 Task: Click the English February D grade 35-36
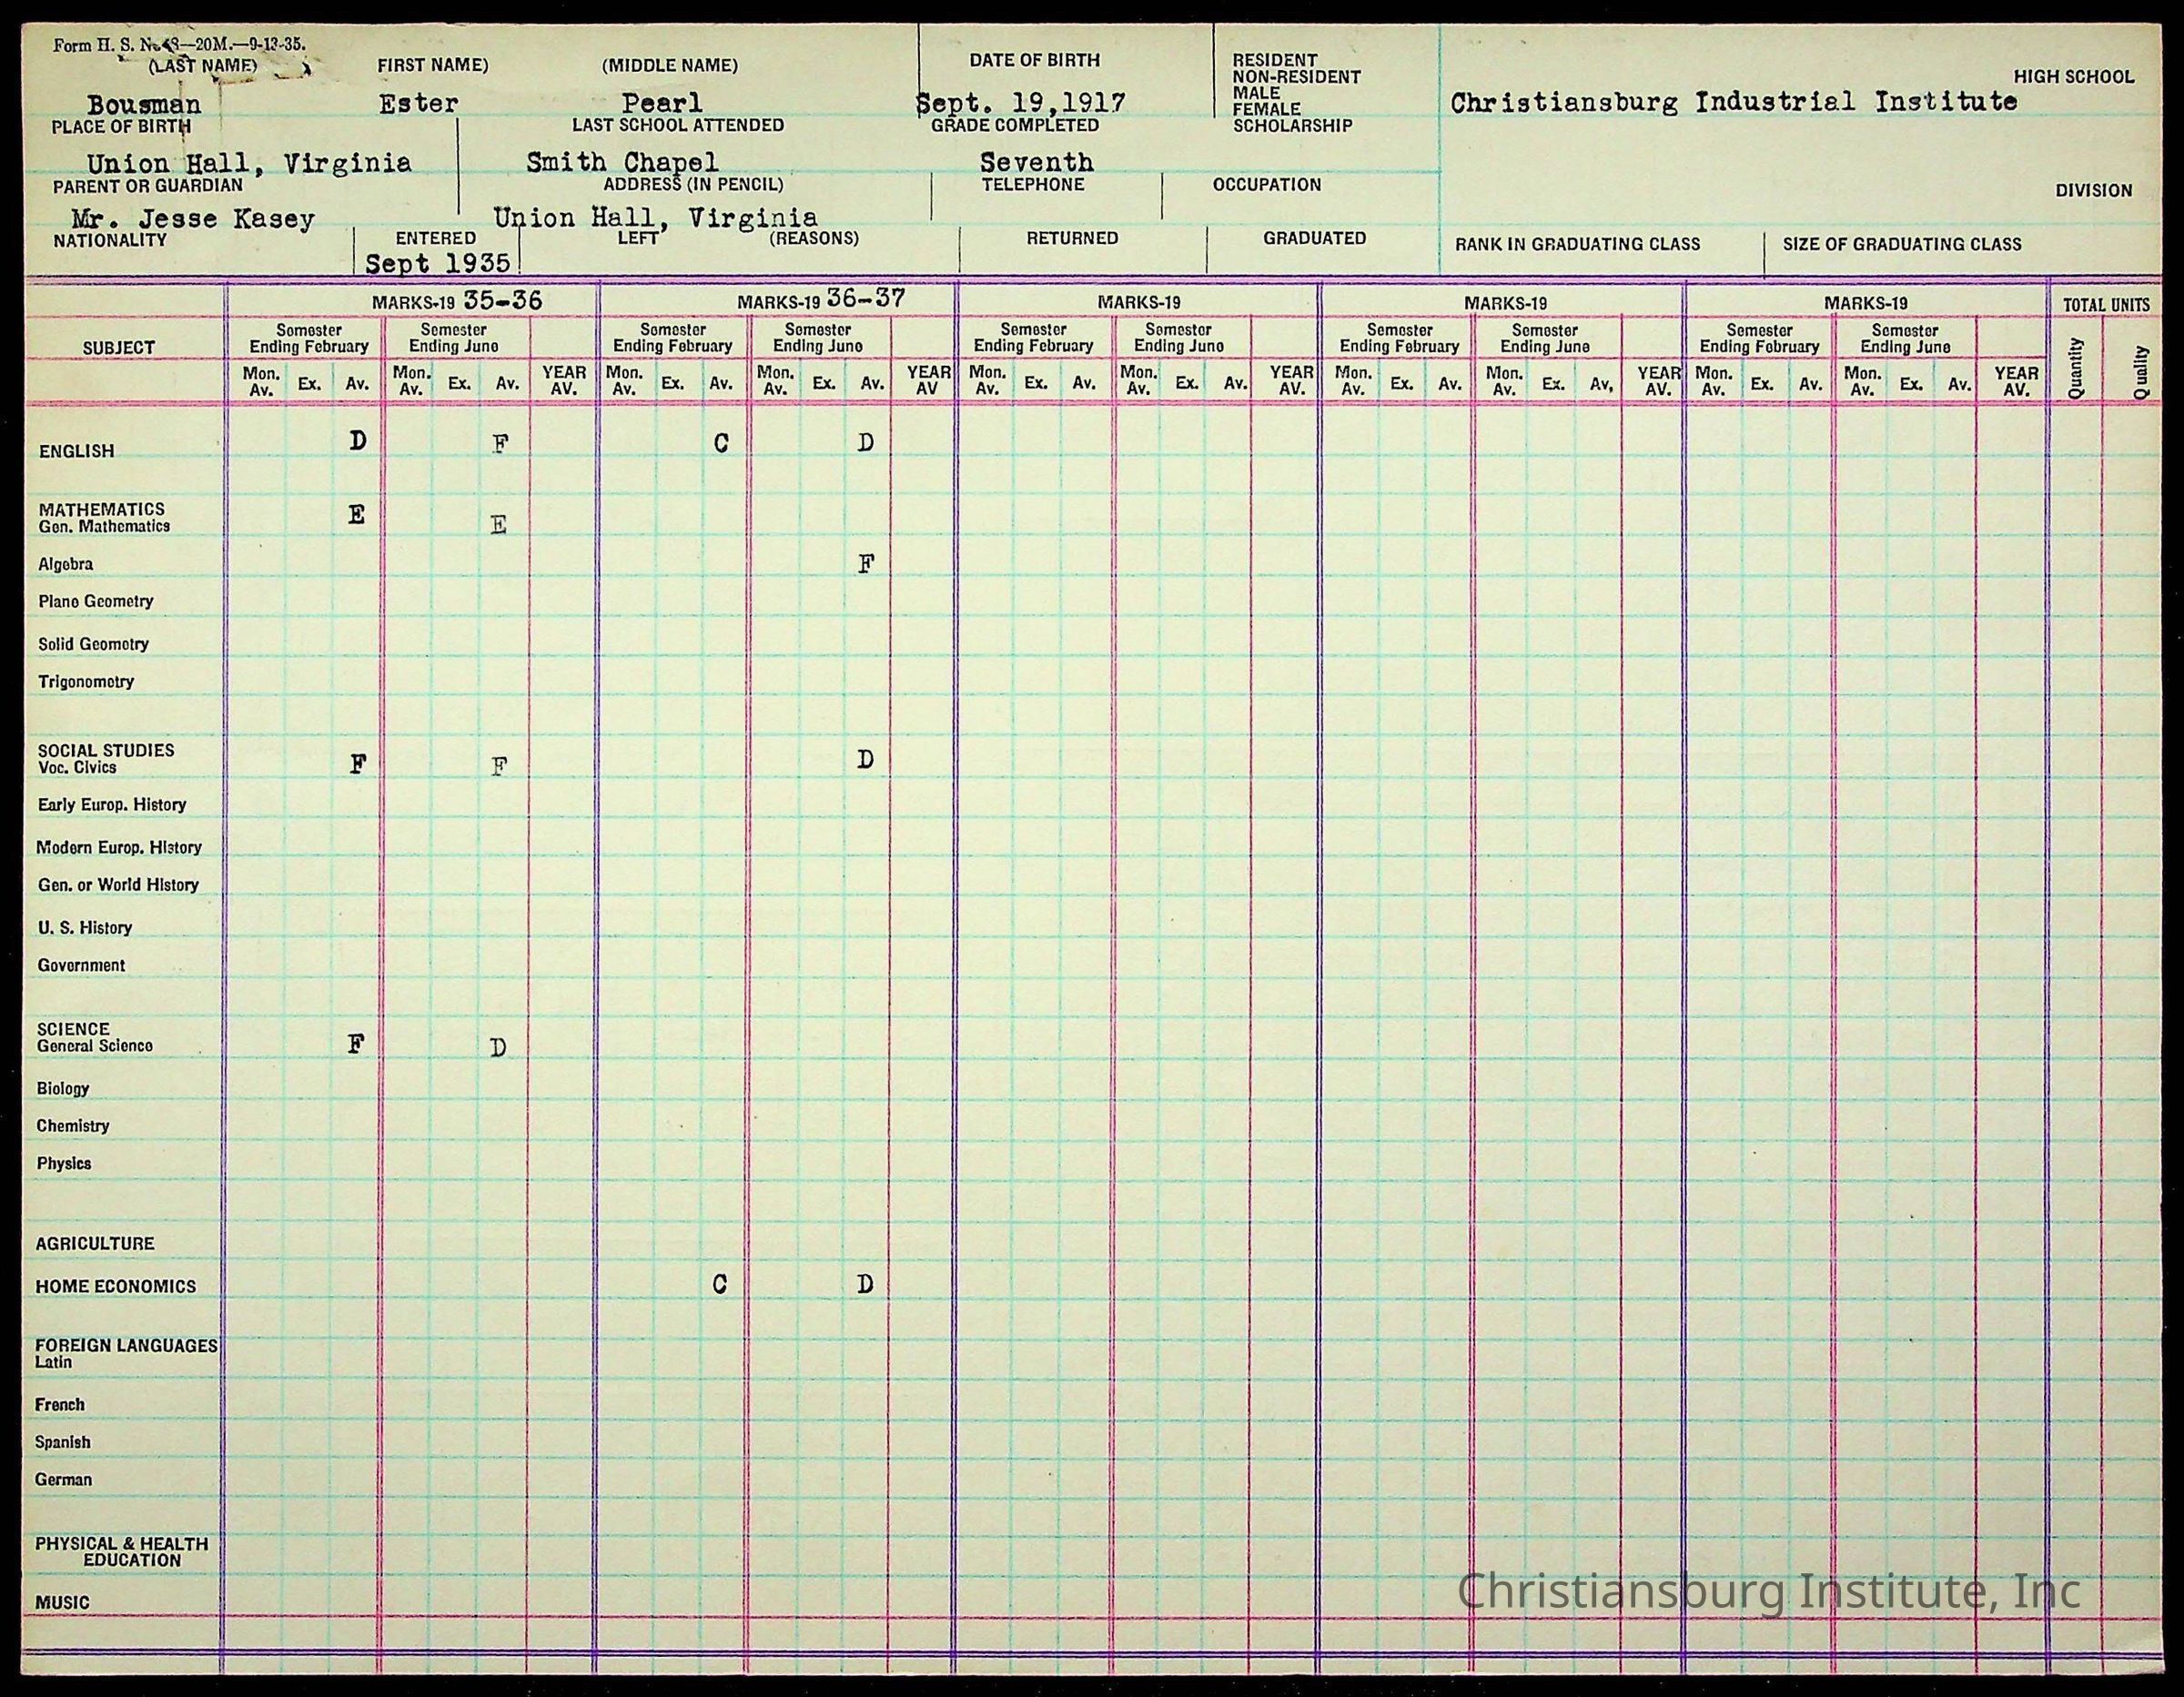tap(357, 440)
